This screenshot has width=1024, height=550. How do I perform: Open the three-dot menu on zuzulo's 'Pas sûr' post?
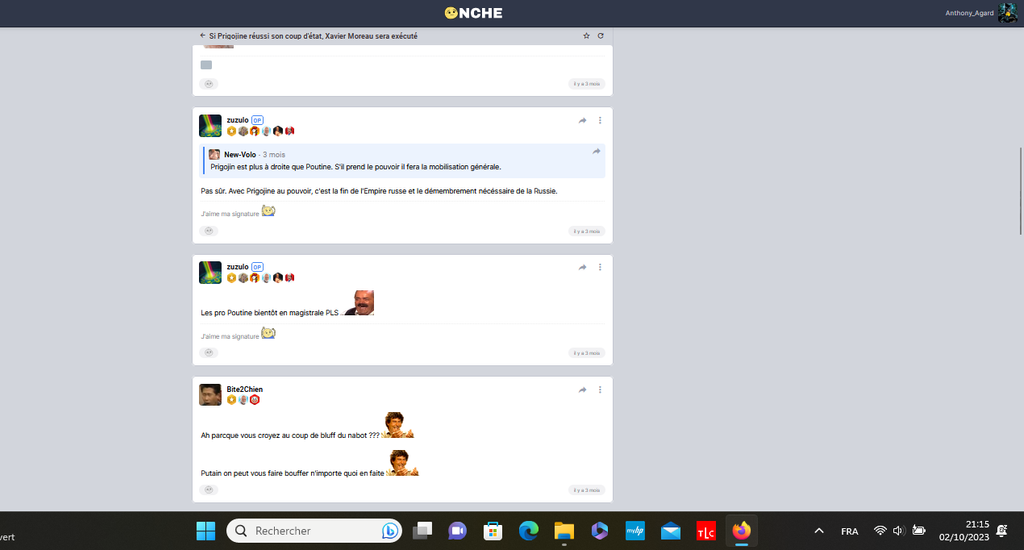tap(600, 121)
